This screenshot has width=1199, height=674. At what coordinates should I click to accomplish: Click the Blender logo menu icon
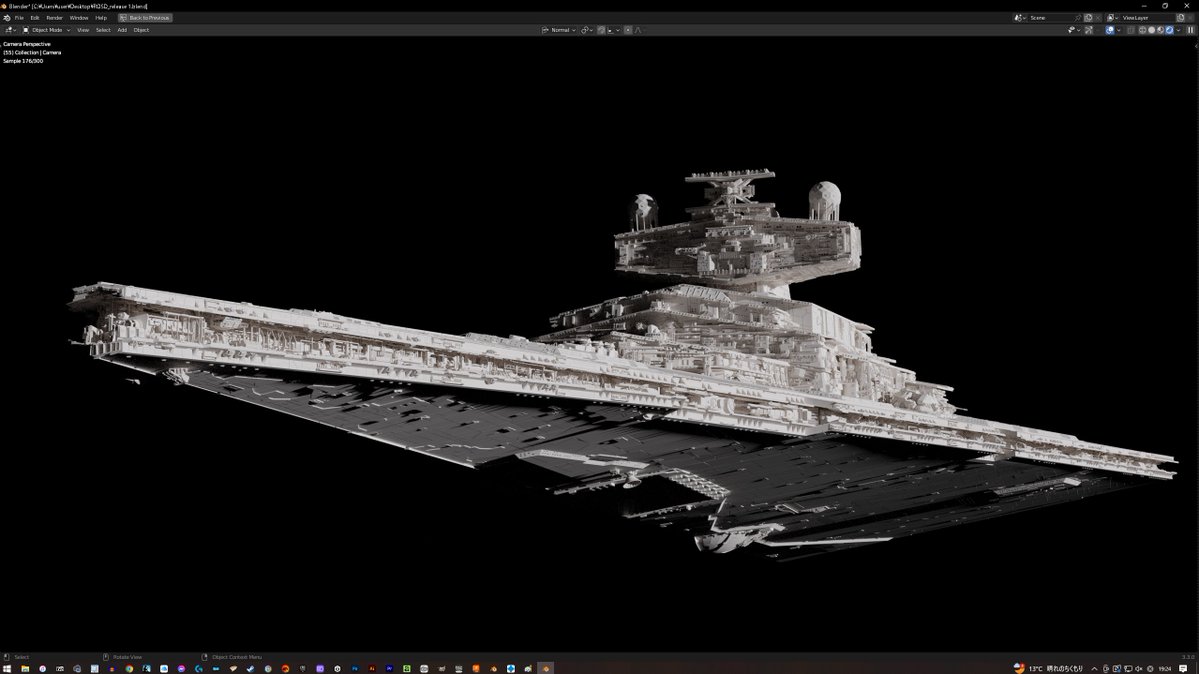point(7,18)
